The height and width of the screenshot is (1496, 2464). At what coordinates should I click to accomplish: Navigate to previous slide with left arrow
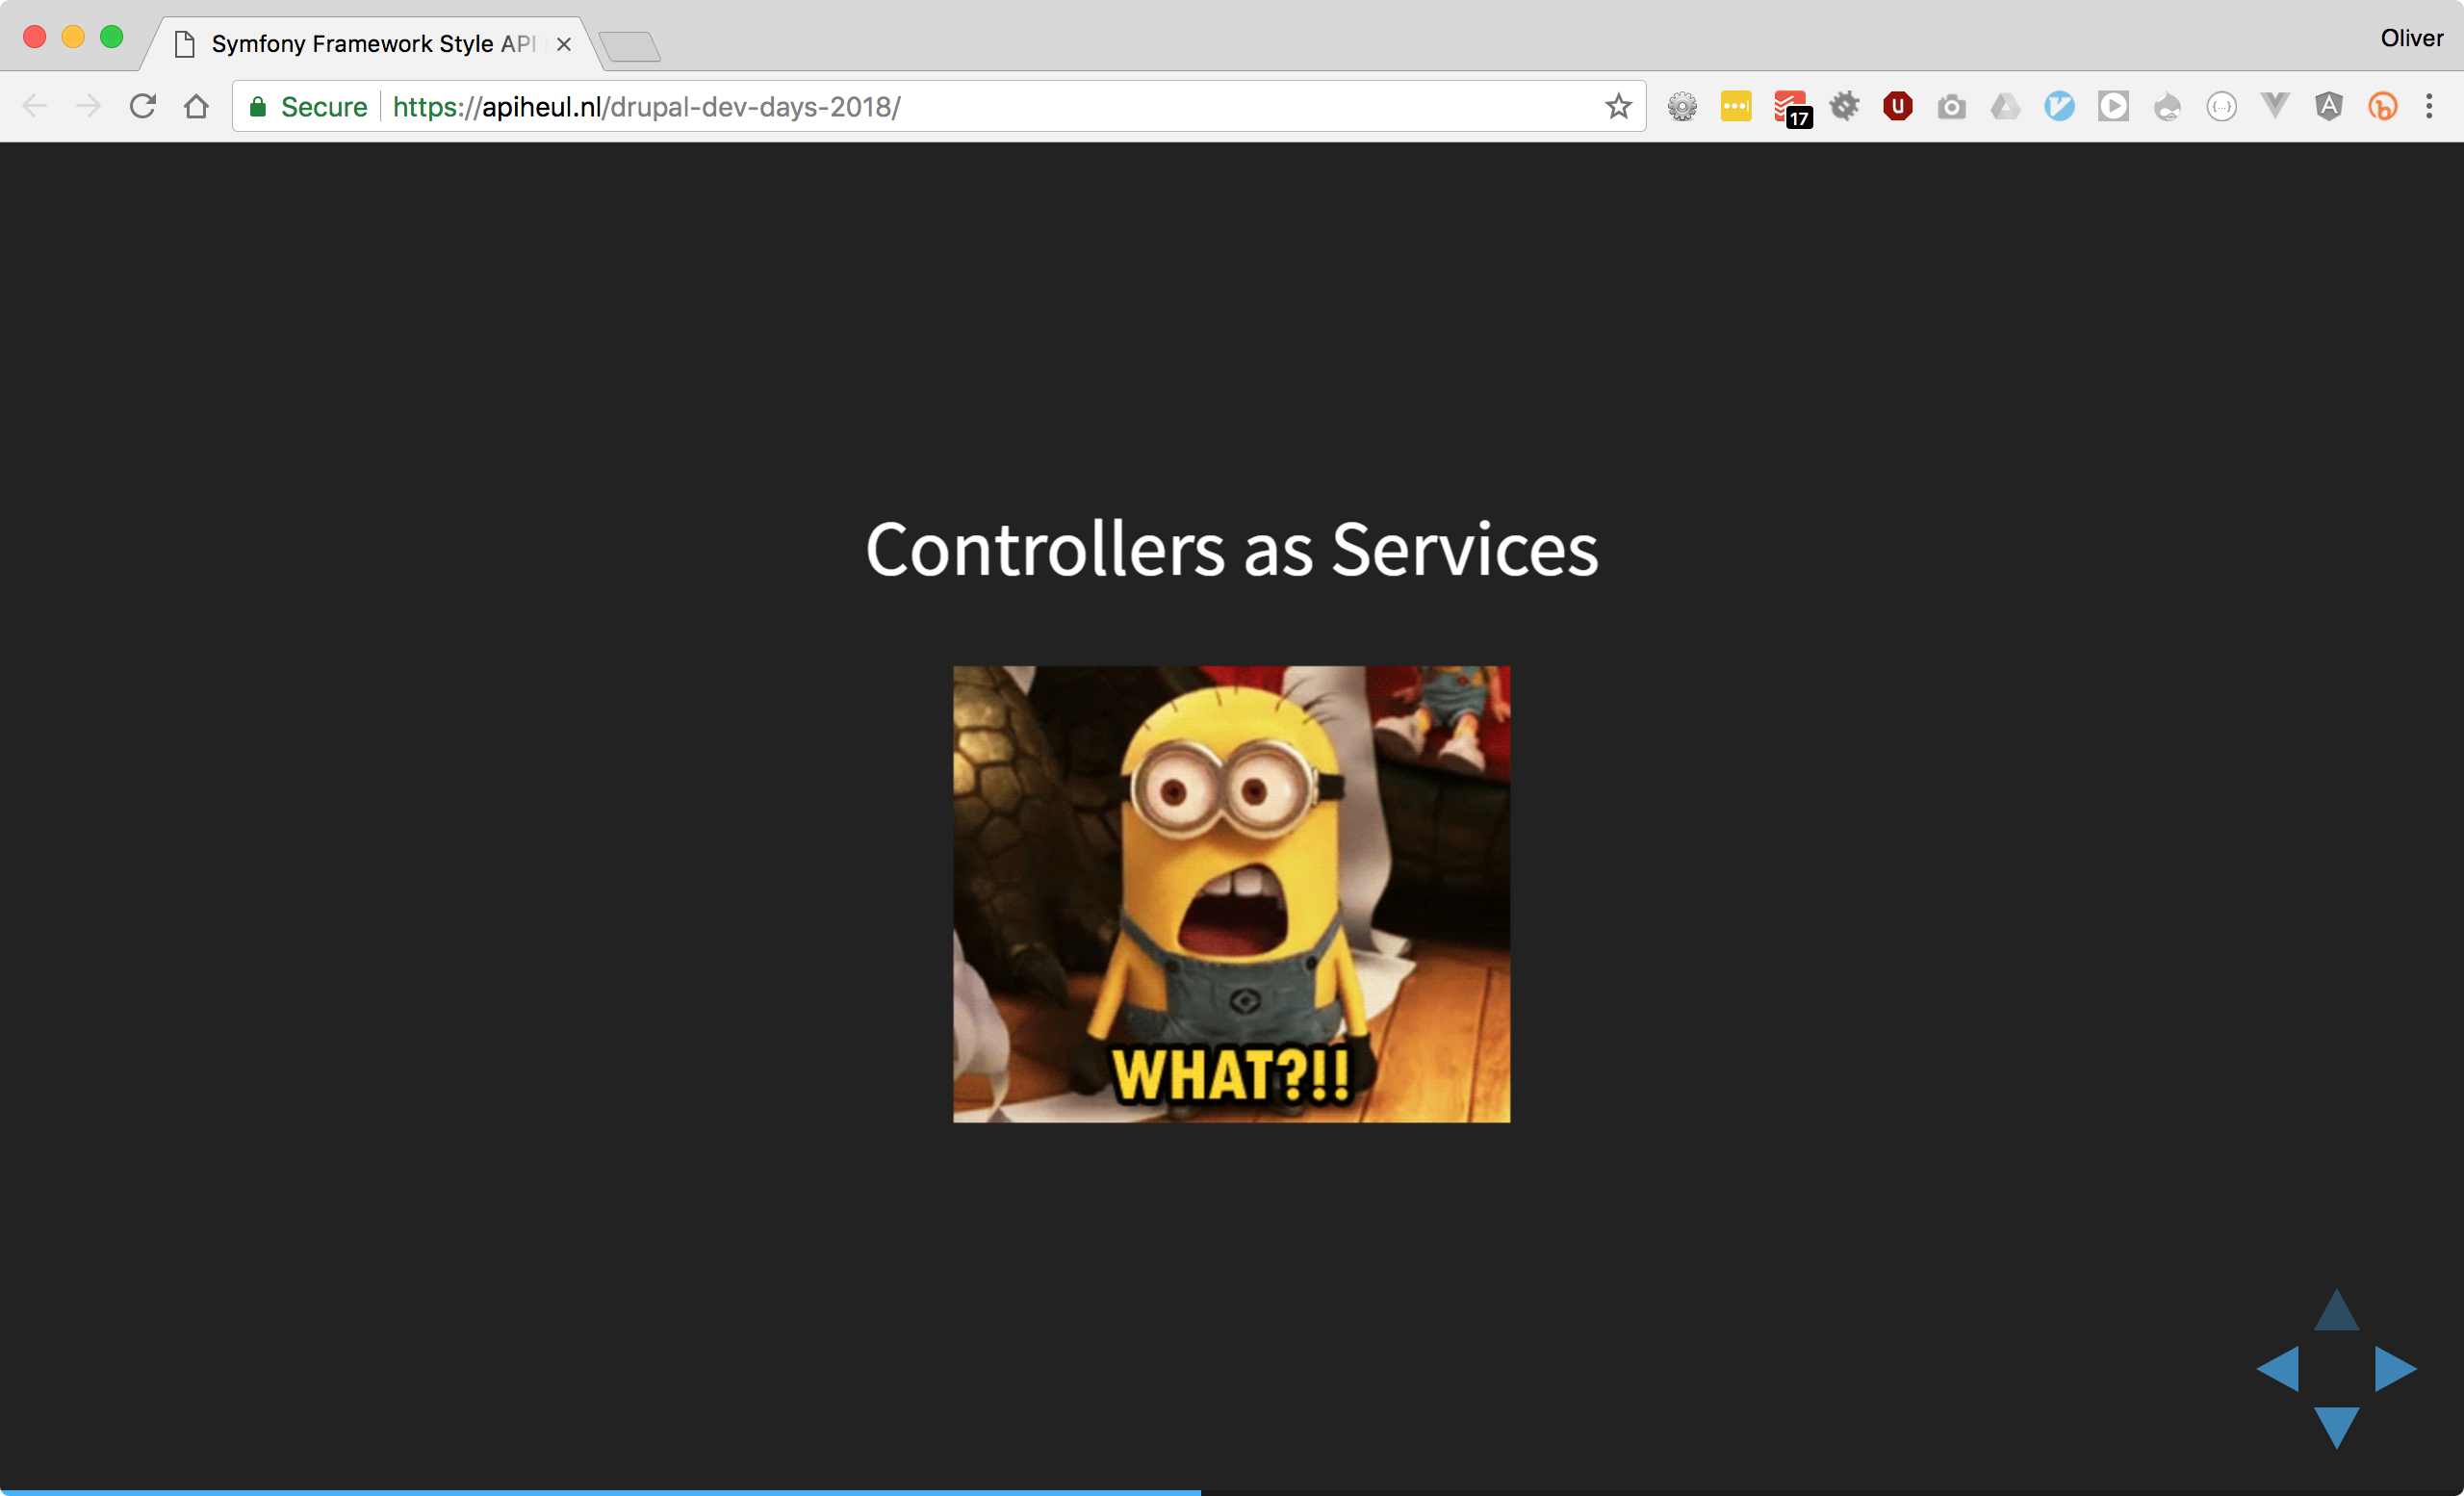[2277, 1368]
